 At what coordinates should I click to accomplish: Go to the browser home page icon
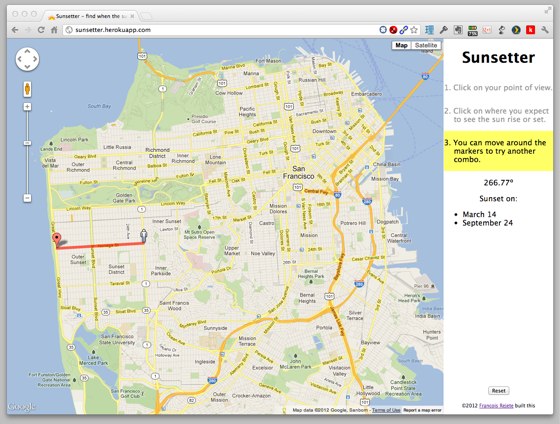pos(54,30)
